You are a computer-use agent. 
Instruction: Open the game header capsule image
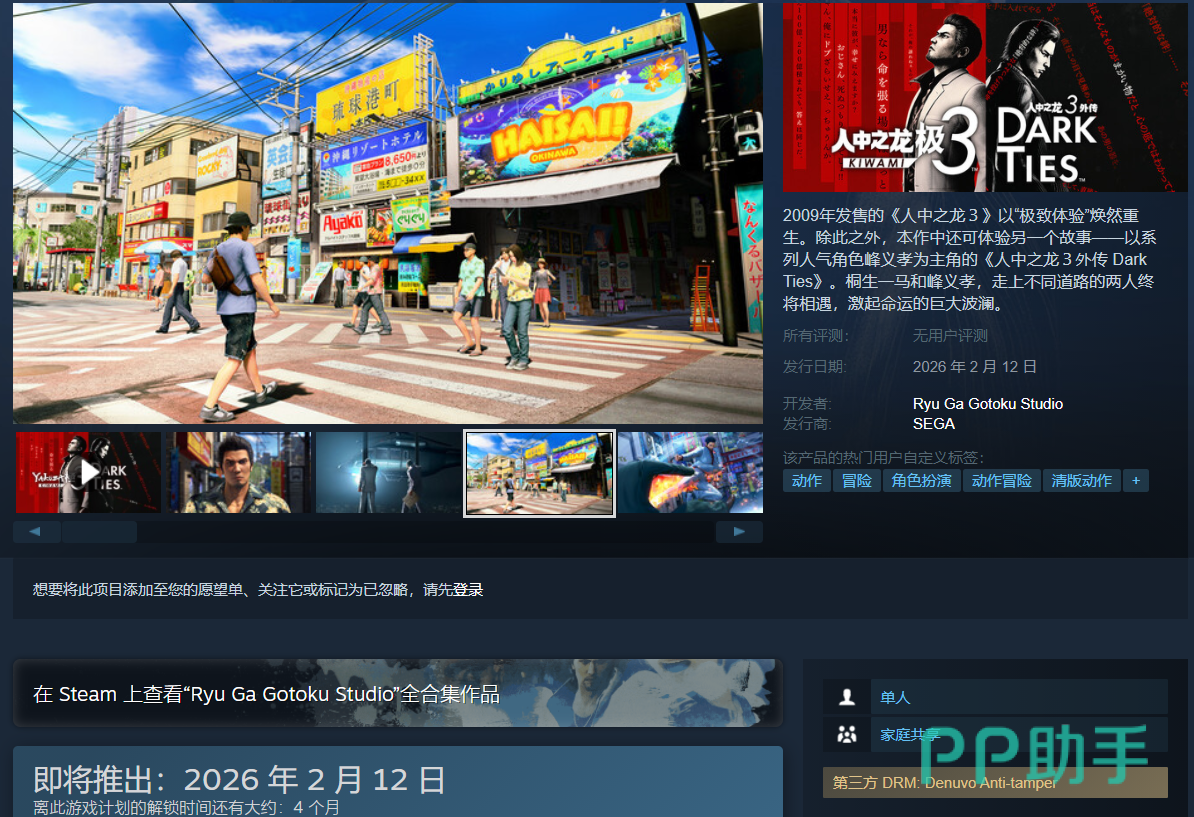(x=985, y=97)
